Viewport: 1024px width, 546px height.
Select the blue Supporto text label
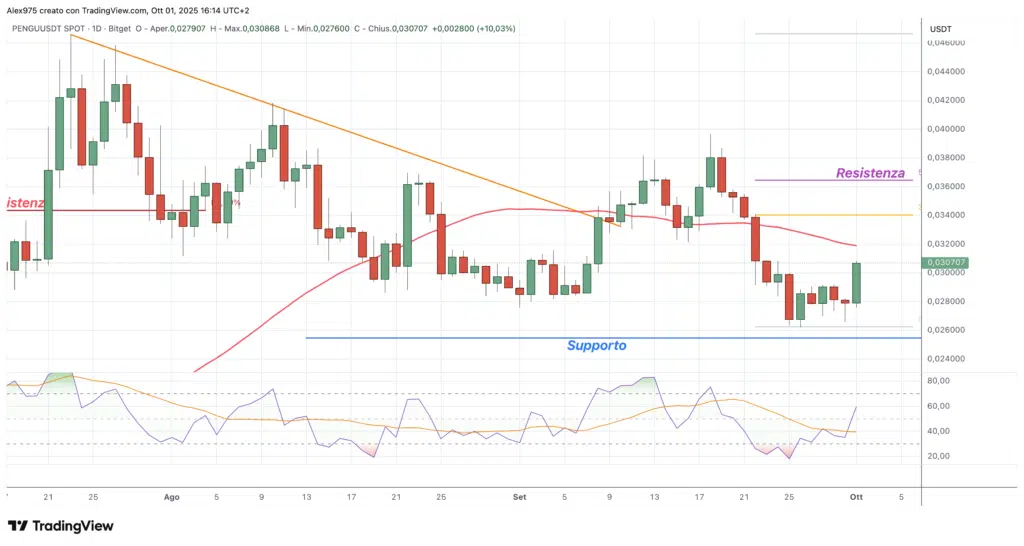(596, 346)
